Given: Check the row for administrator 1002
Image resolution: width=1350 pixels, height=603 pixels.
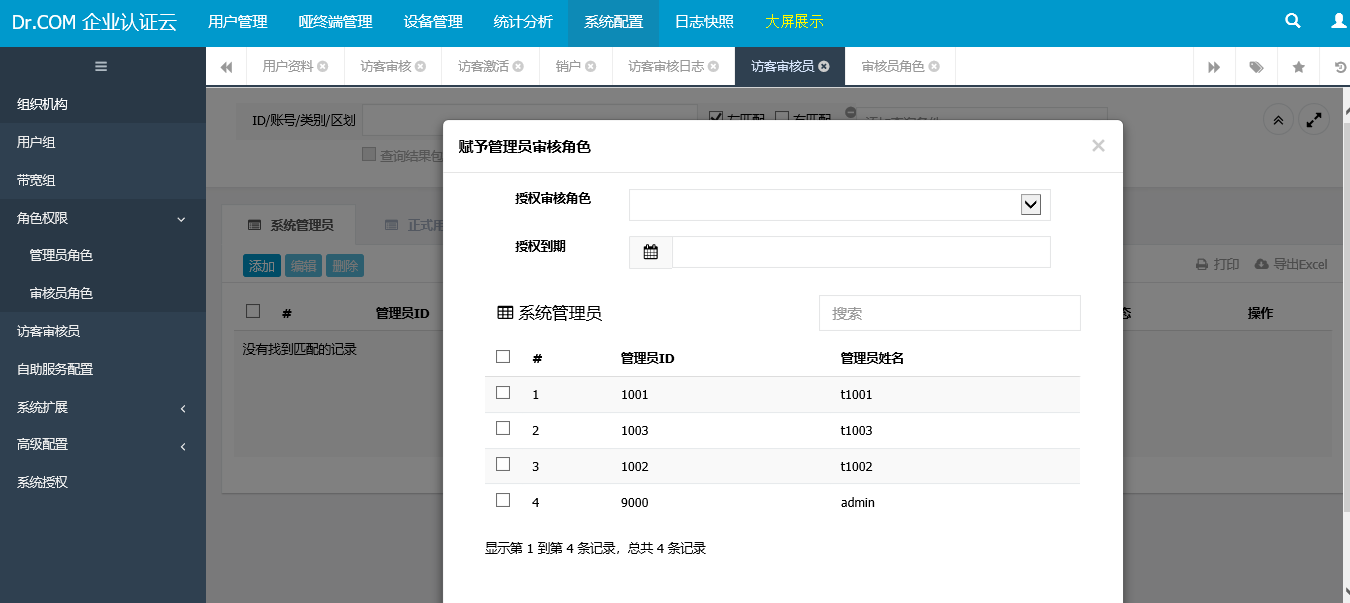Looking at the screenshot, I should pos(503,465).
